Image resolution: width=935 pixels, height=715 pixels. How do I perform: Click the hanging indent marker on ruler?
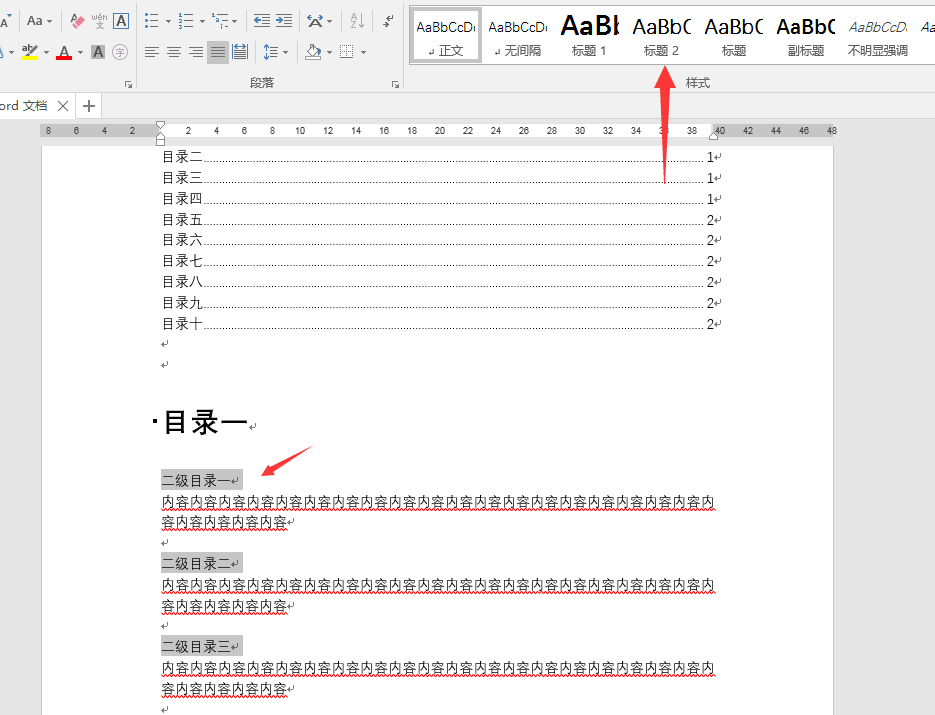[160, 135]
